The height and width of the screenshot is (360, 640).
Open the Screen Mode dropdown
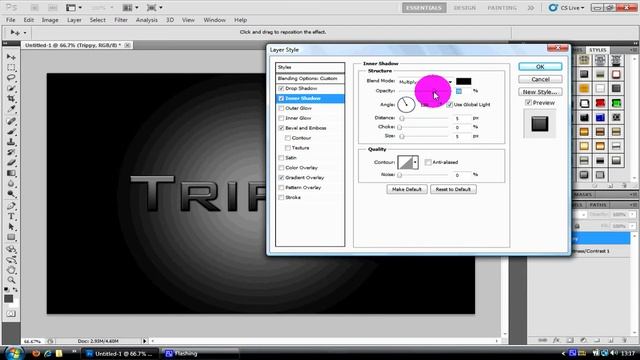click(154, 8)
